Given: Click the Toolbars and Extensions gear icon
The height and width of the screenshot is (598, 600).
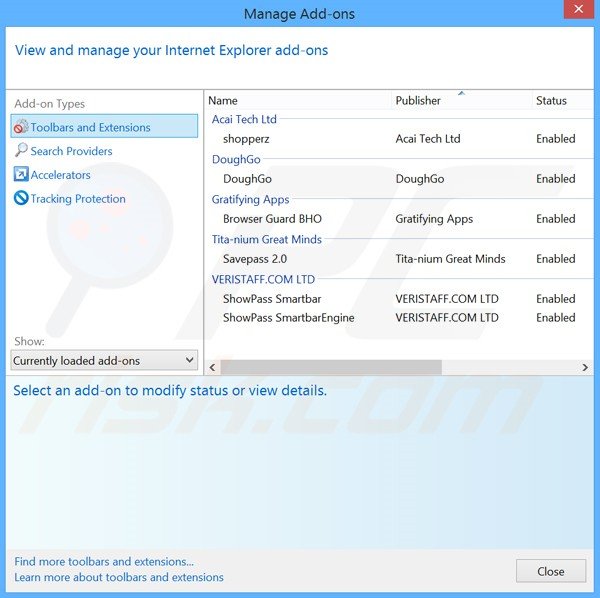Looking at the screenshot, I should coord(21,127).
